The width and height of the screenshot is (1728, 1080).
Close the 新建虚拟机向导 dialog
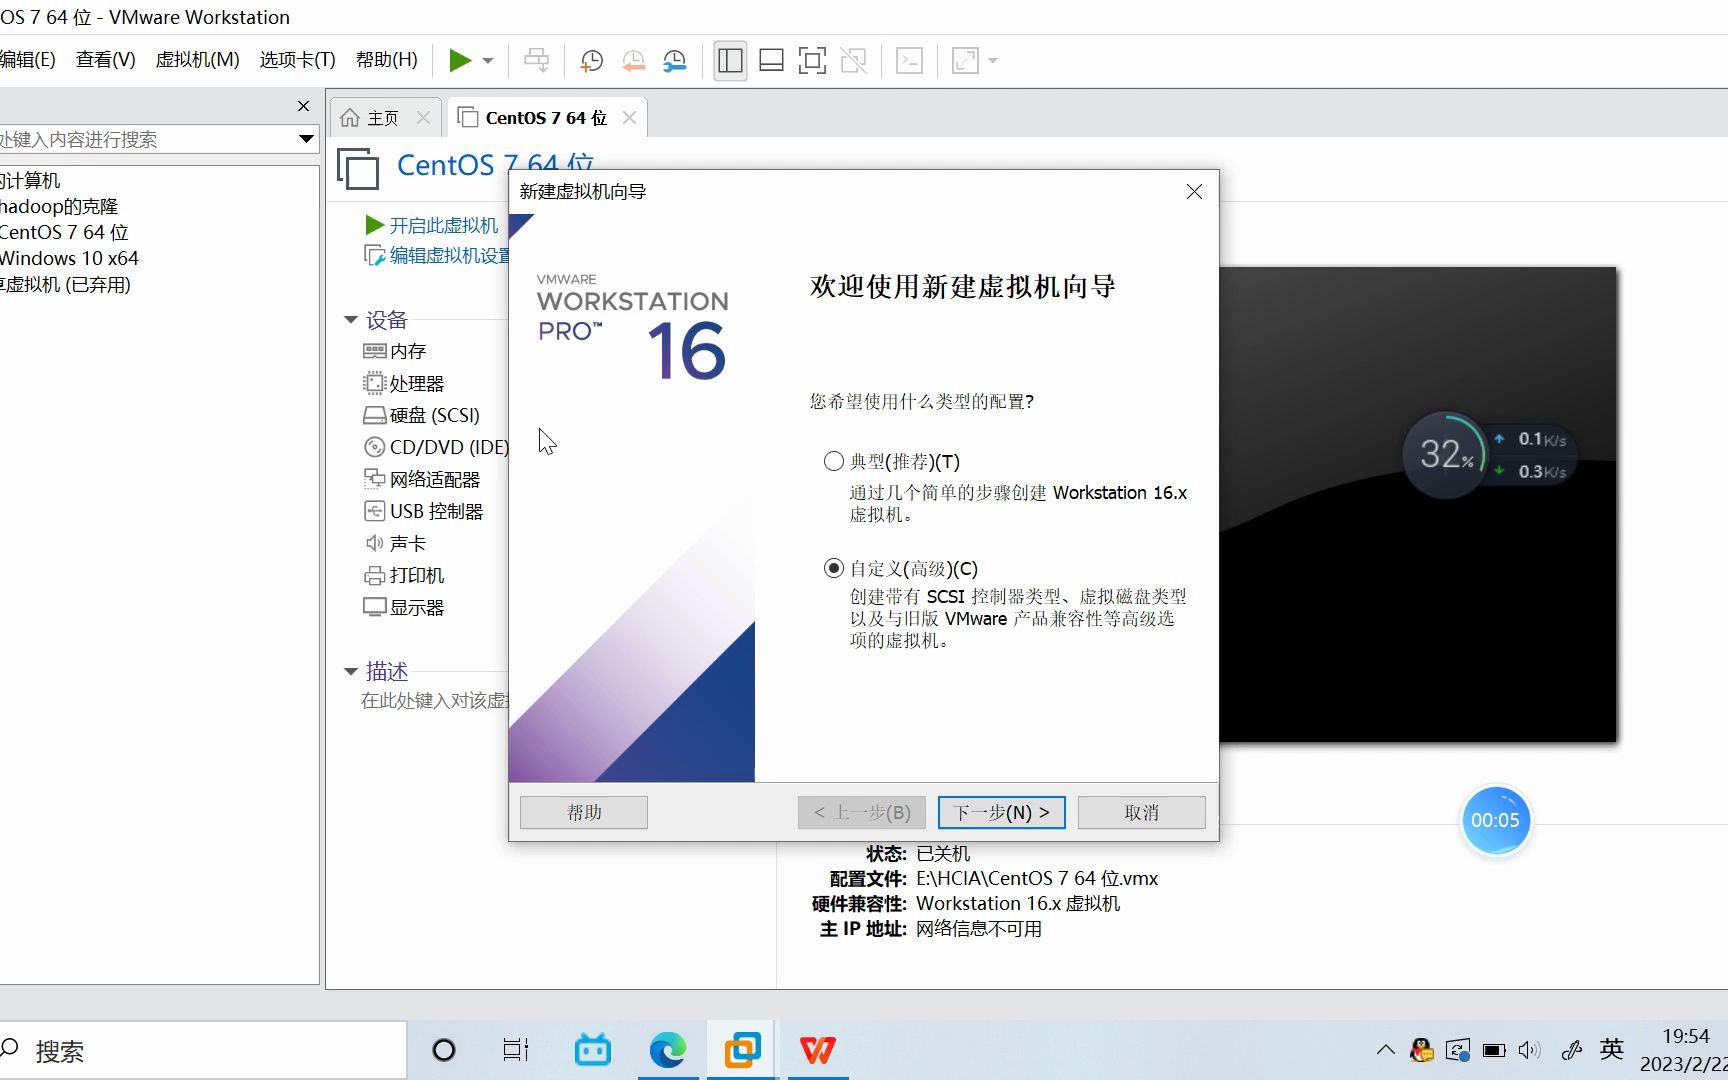(x=1194, y=192)
